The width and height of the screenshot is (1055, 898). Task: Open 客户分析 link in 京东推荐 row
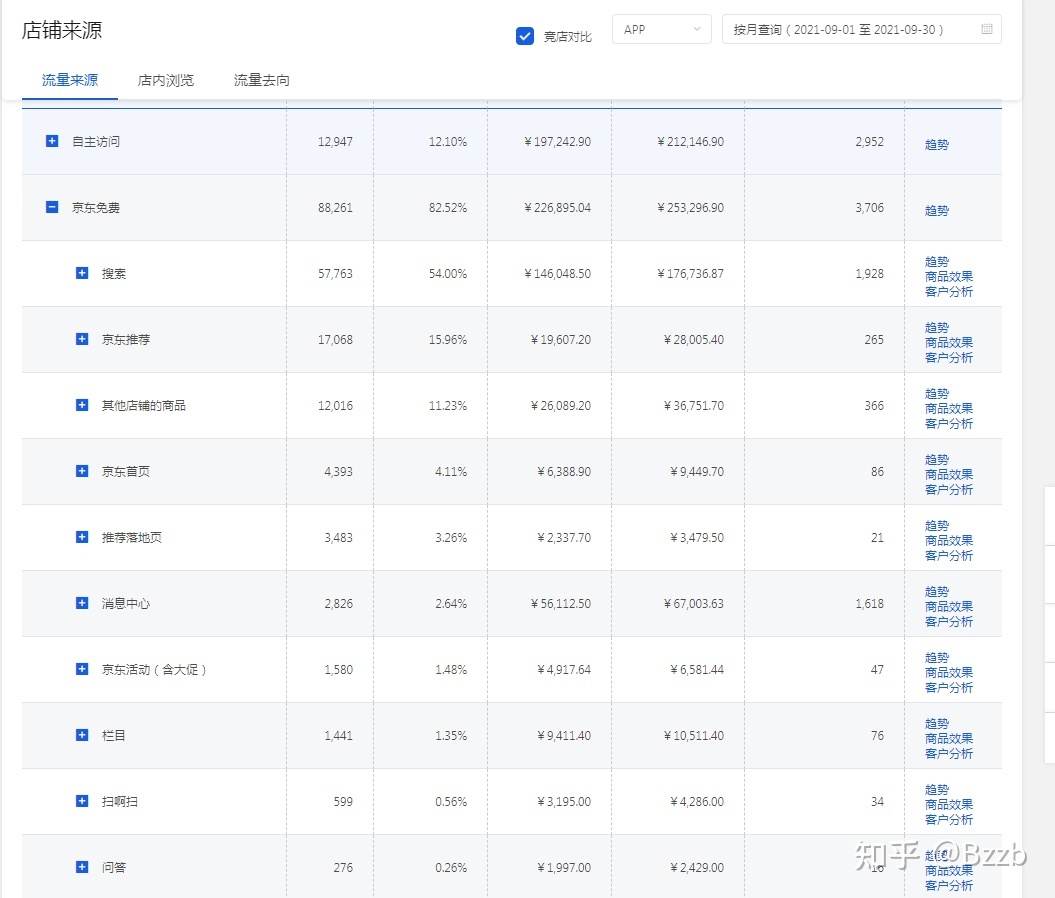[x=949, y=357]
